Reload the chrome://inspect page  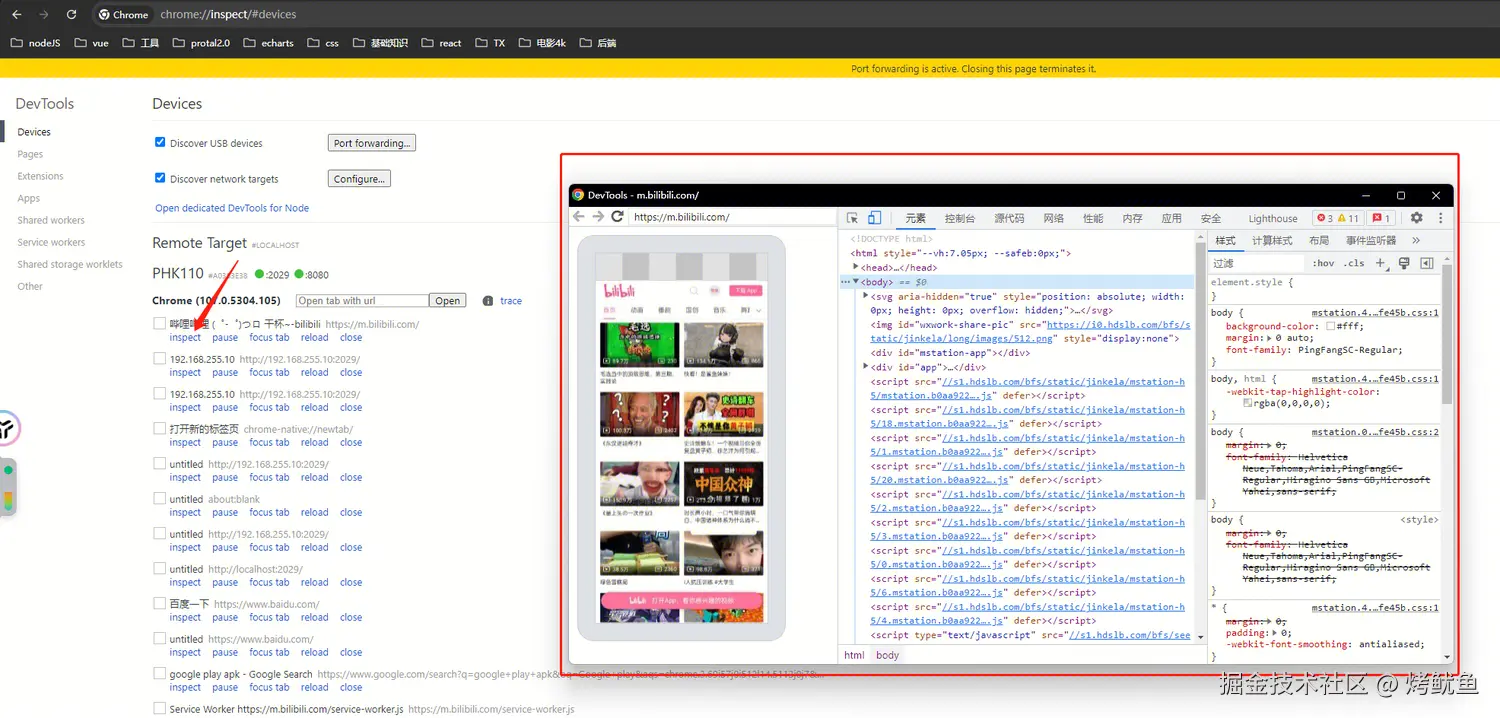tap(71, 14)
